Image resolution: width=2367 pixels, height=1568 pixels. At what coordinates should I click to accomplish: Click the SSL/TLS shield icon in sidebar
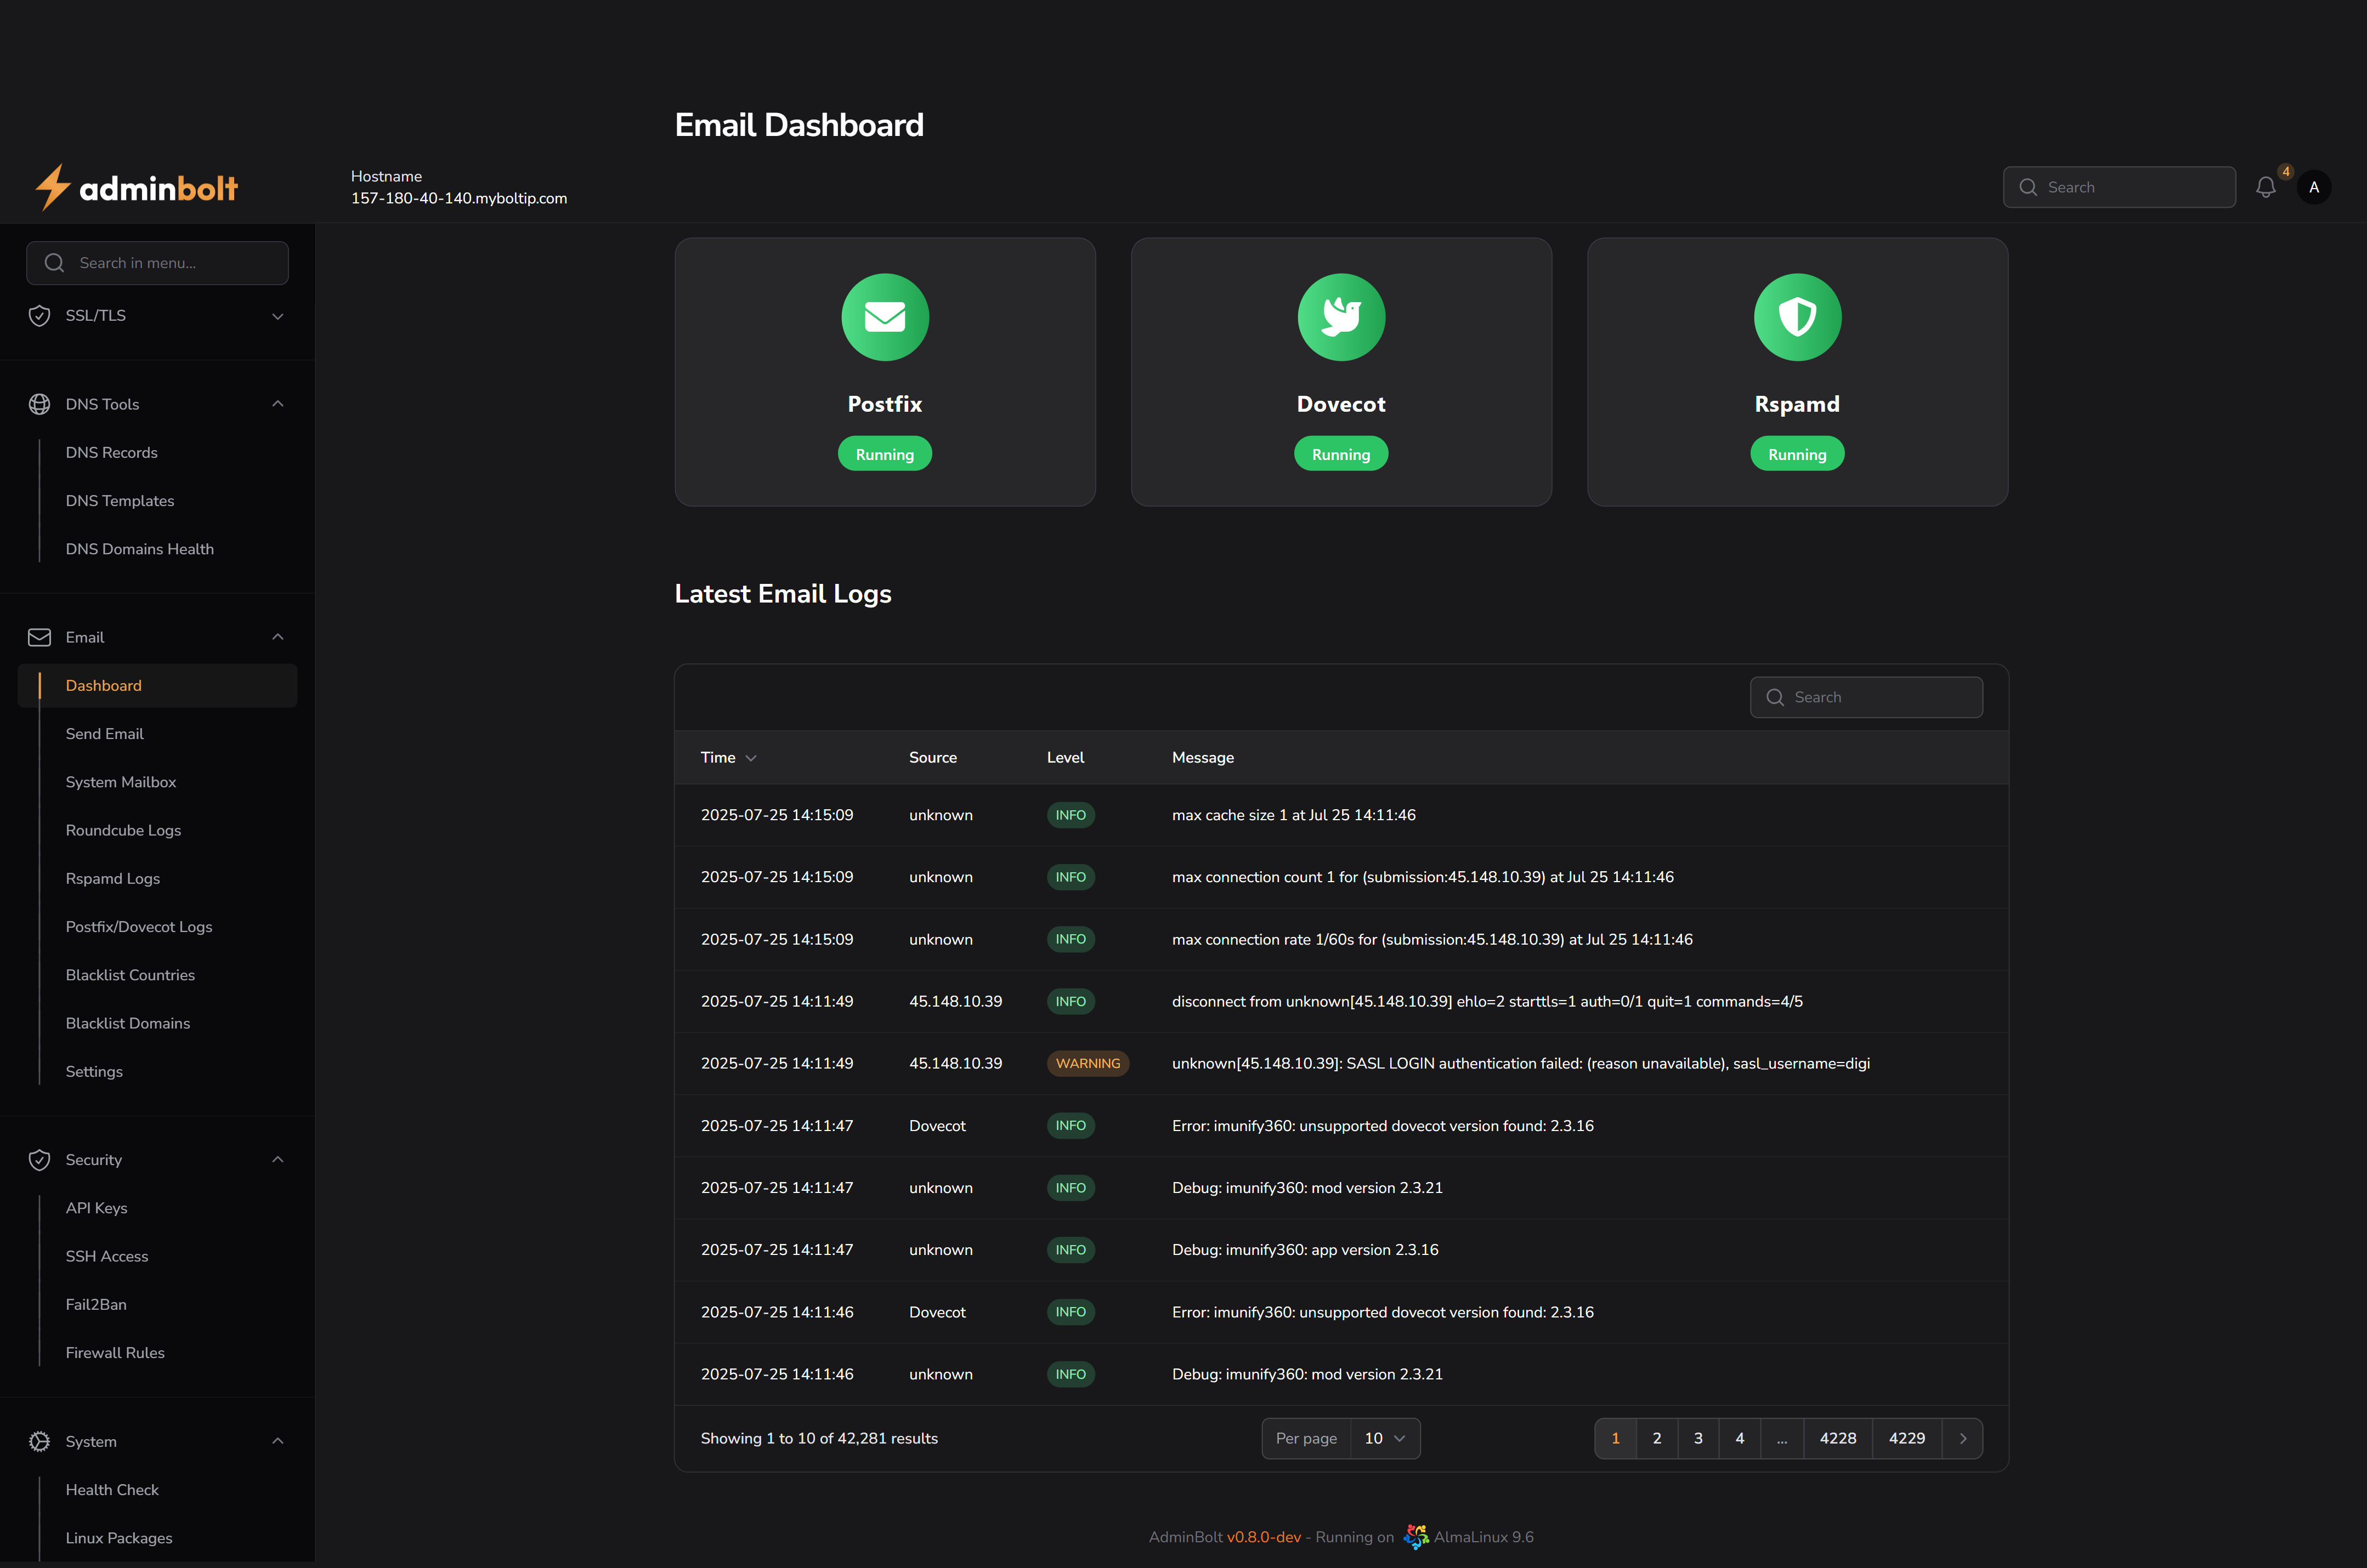39,315
